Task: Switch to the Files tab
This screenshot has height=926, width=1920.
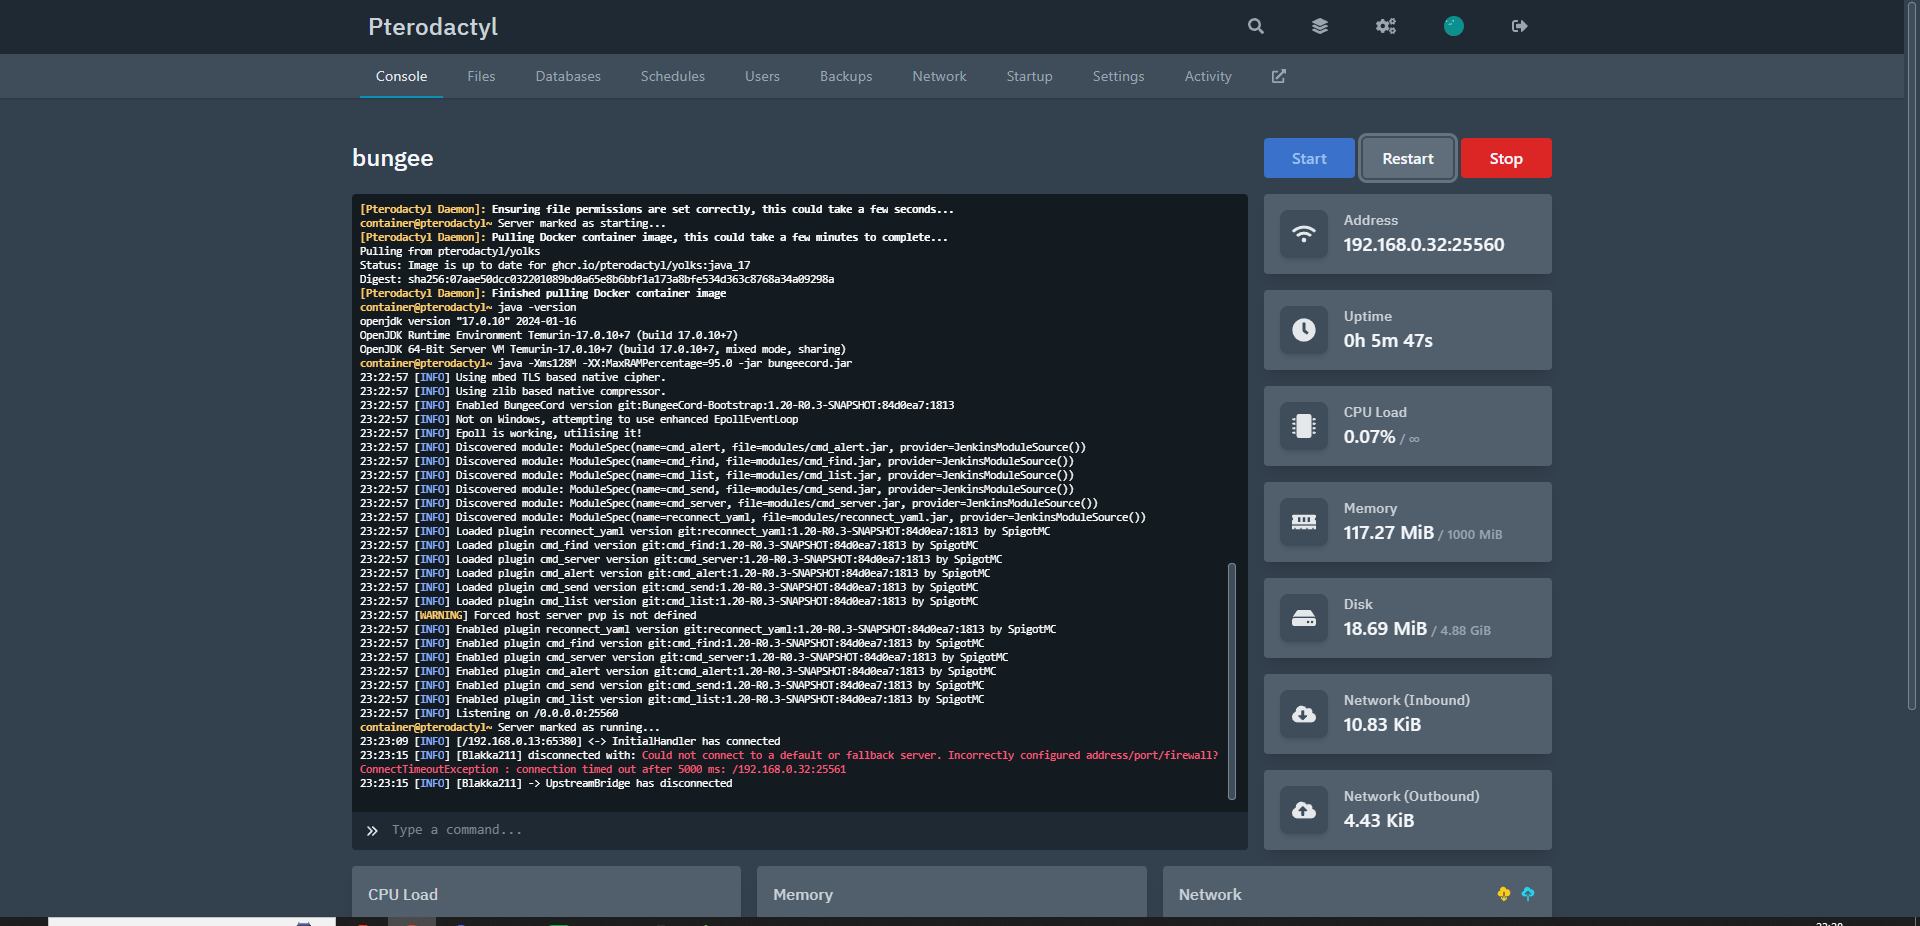Action: pos(481,76)
